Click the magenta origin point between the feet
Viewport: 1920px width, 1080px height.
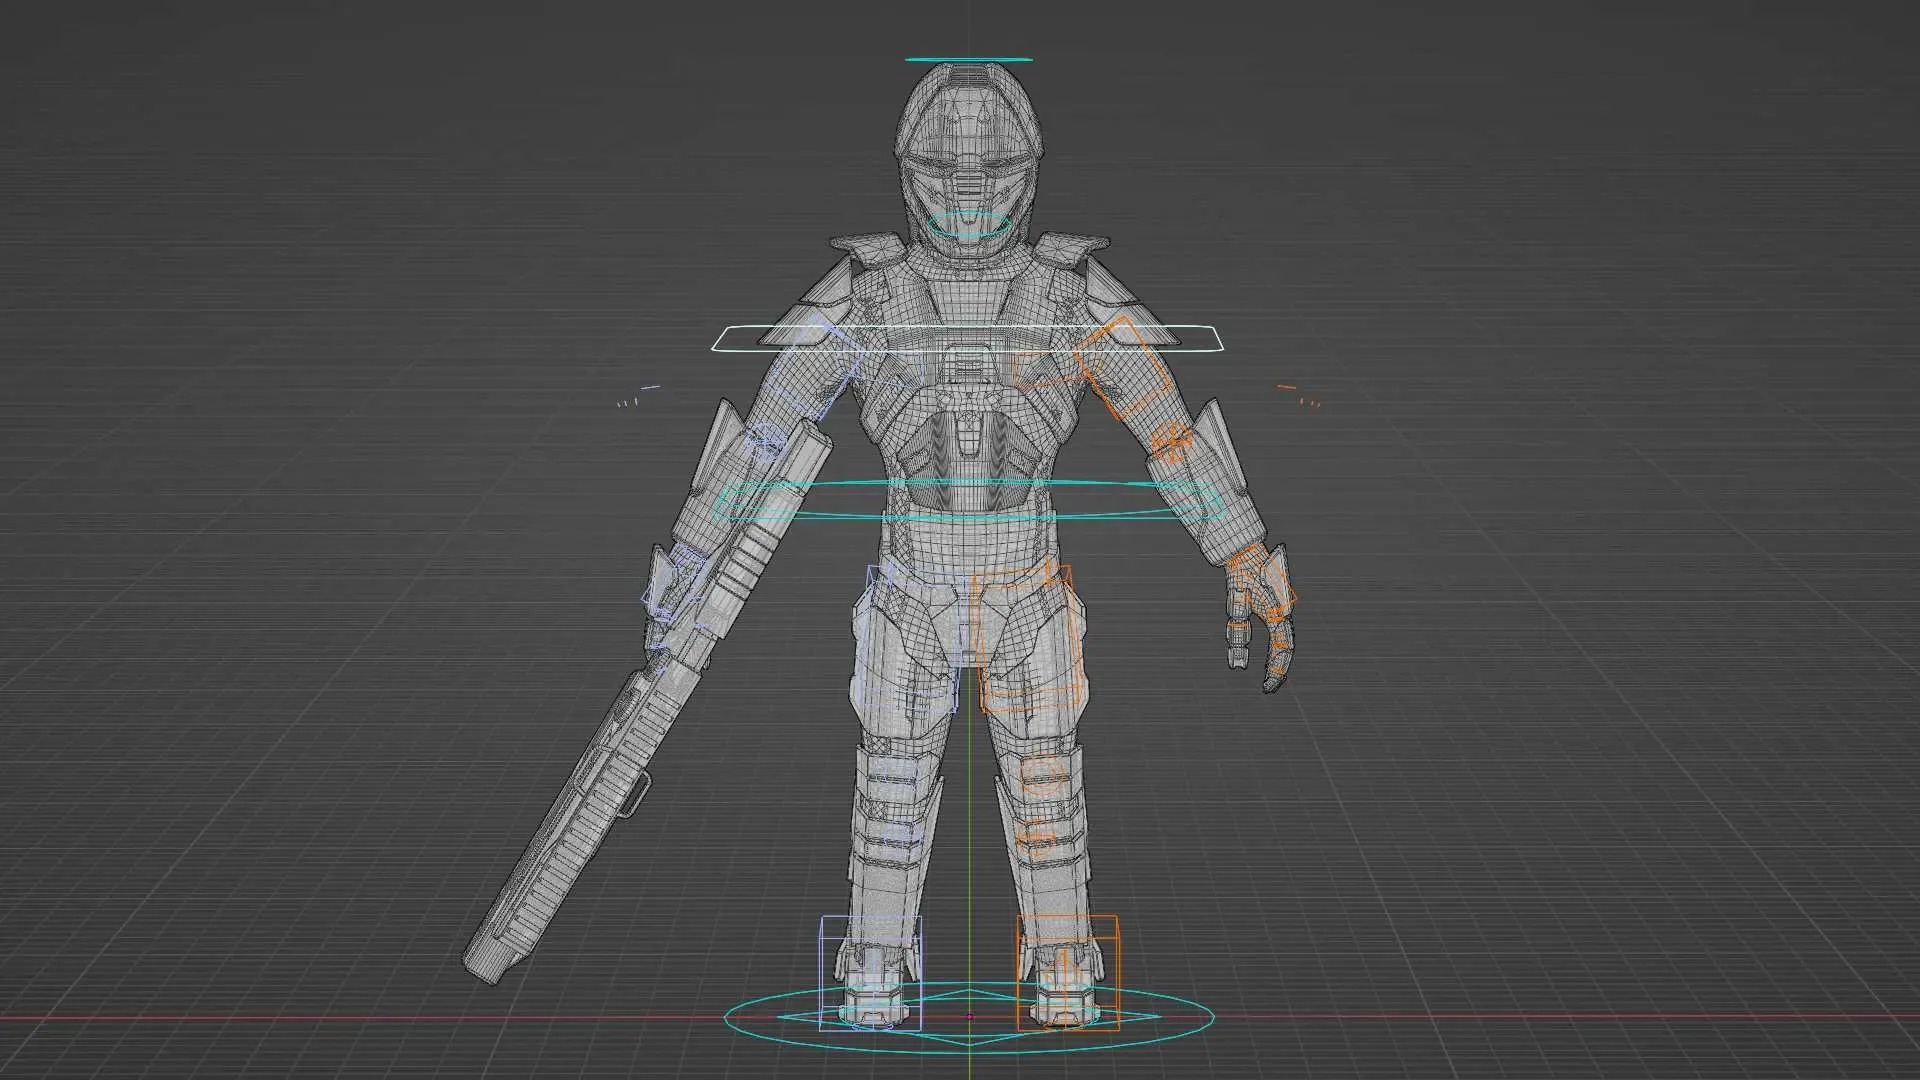tap(969, 1017)
